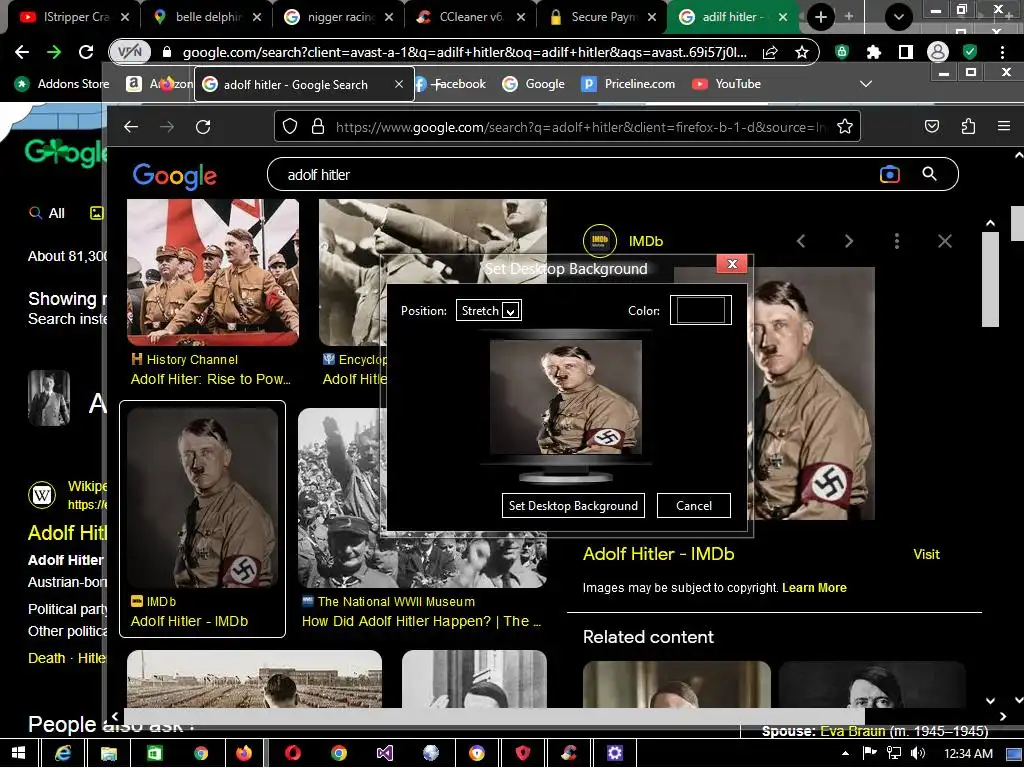The image size is (1024, 768).
Task: Click the Windows Start button
Action: [18, 754]
